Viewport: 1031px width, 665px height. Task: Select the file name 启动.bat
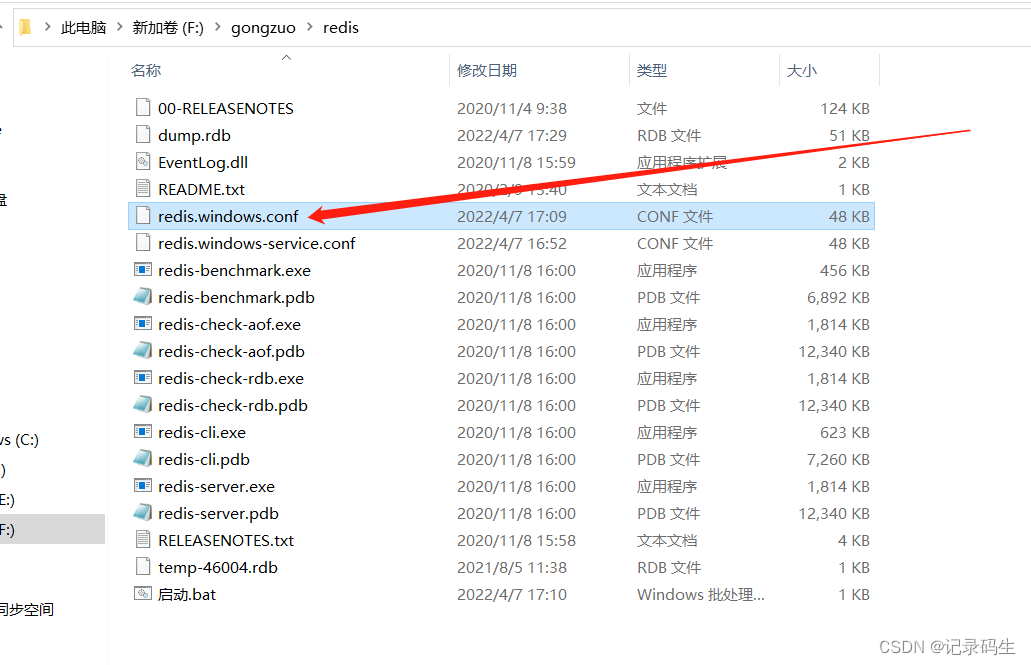coord(187,594)
